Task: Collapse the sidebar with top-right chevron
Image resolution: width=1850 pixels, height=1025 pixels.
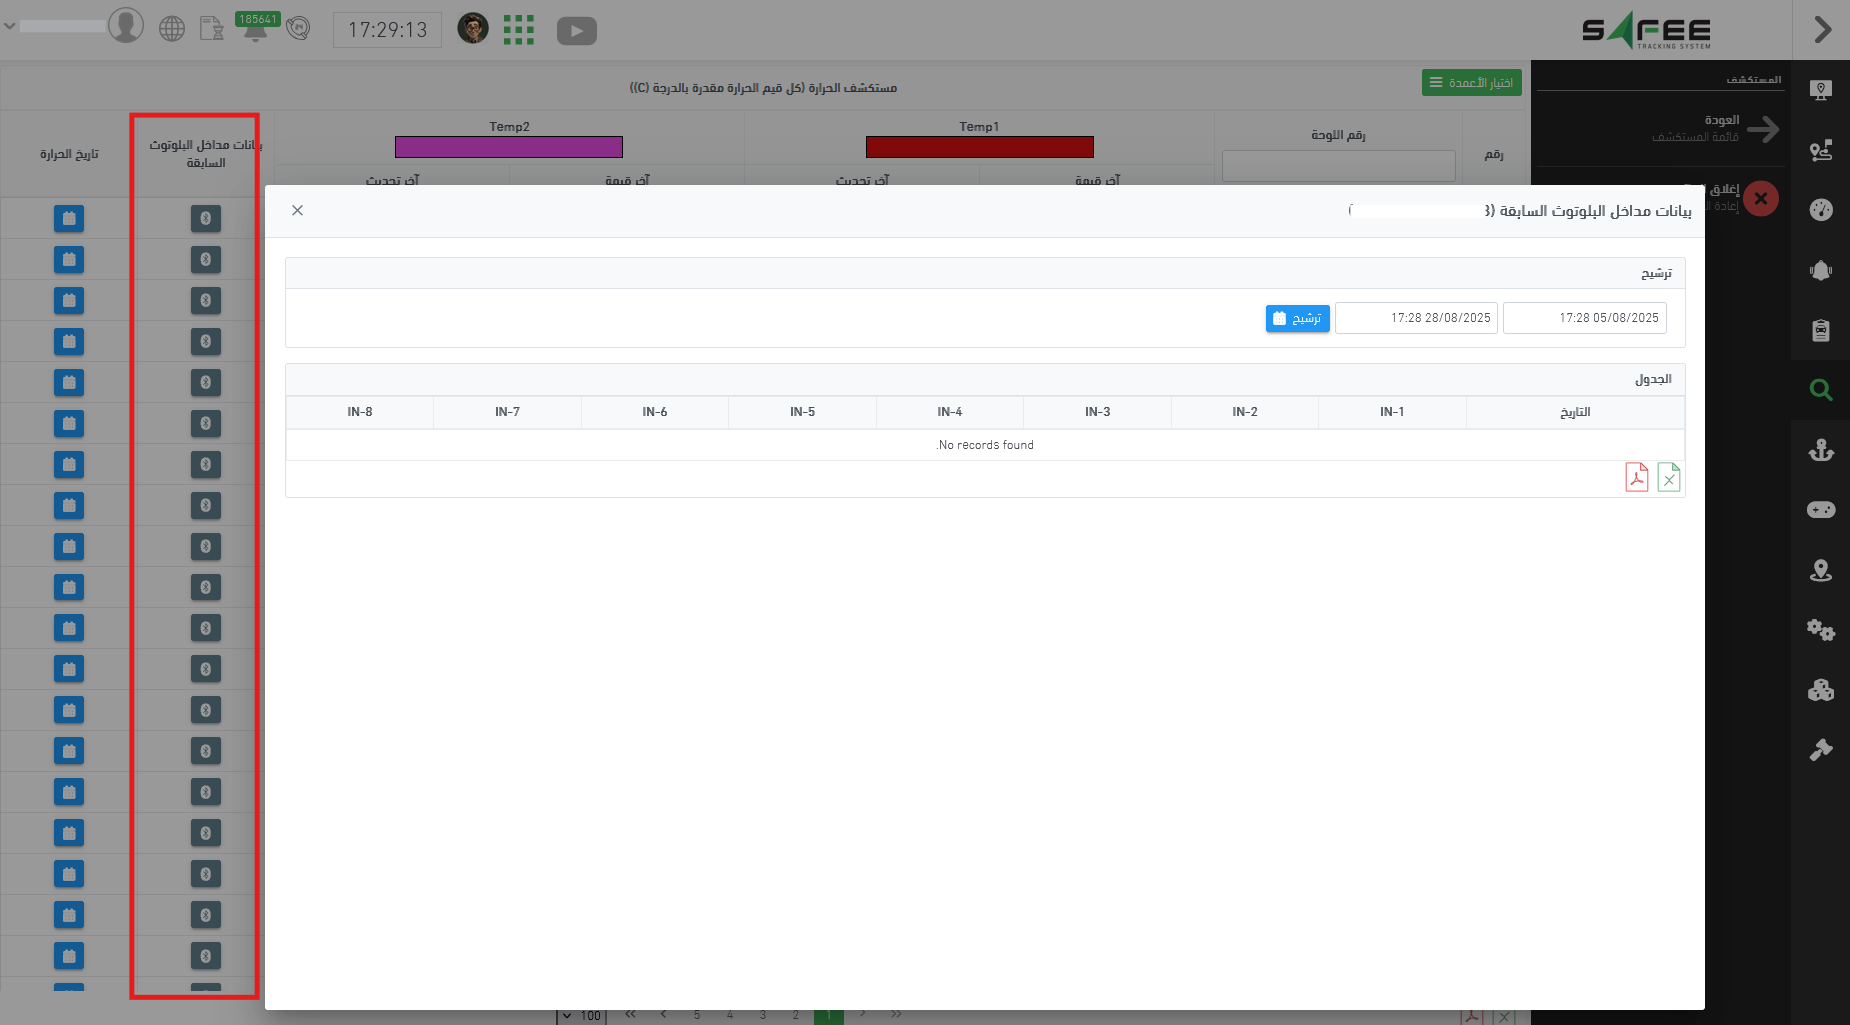Action: 1822,30
